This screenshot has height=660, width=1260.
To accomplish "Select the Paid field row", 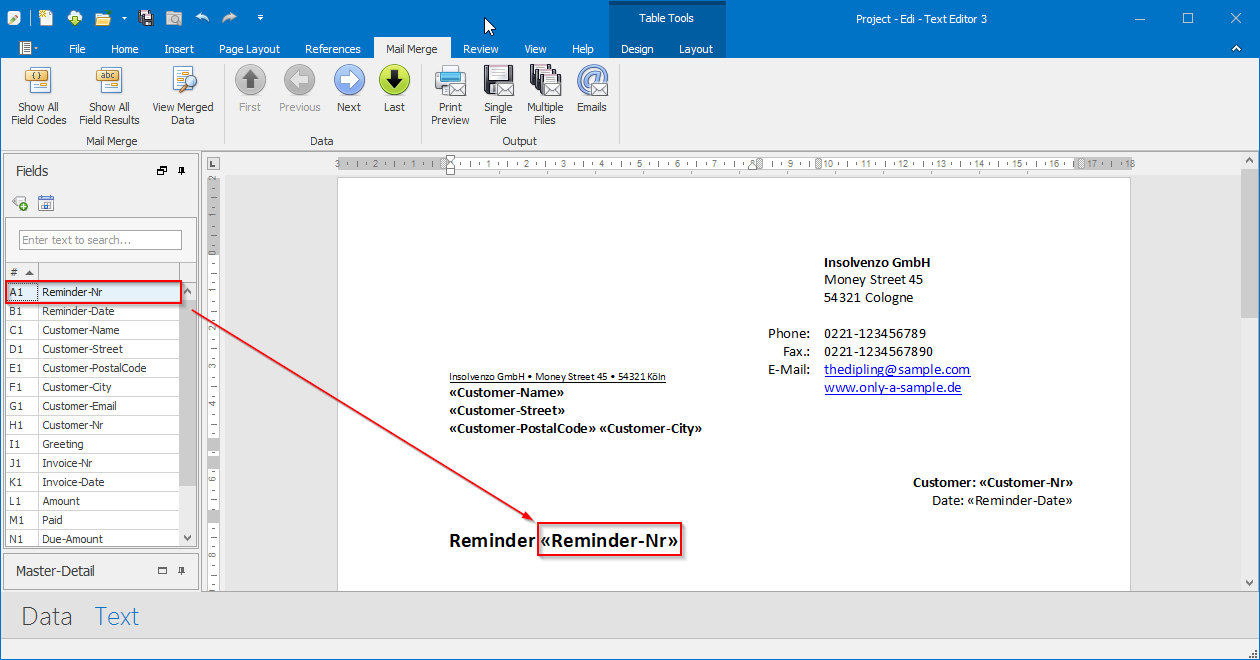I will 92,520.
